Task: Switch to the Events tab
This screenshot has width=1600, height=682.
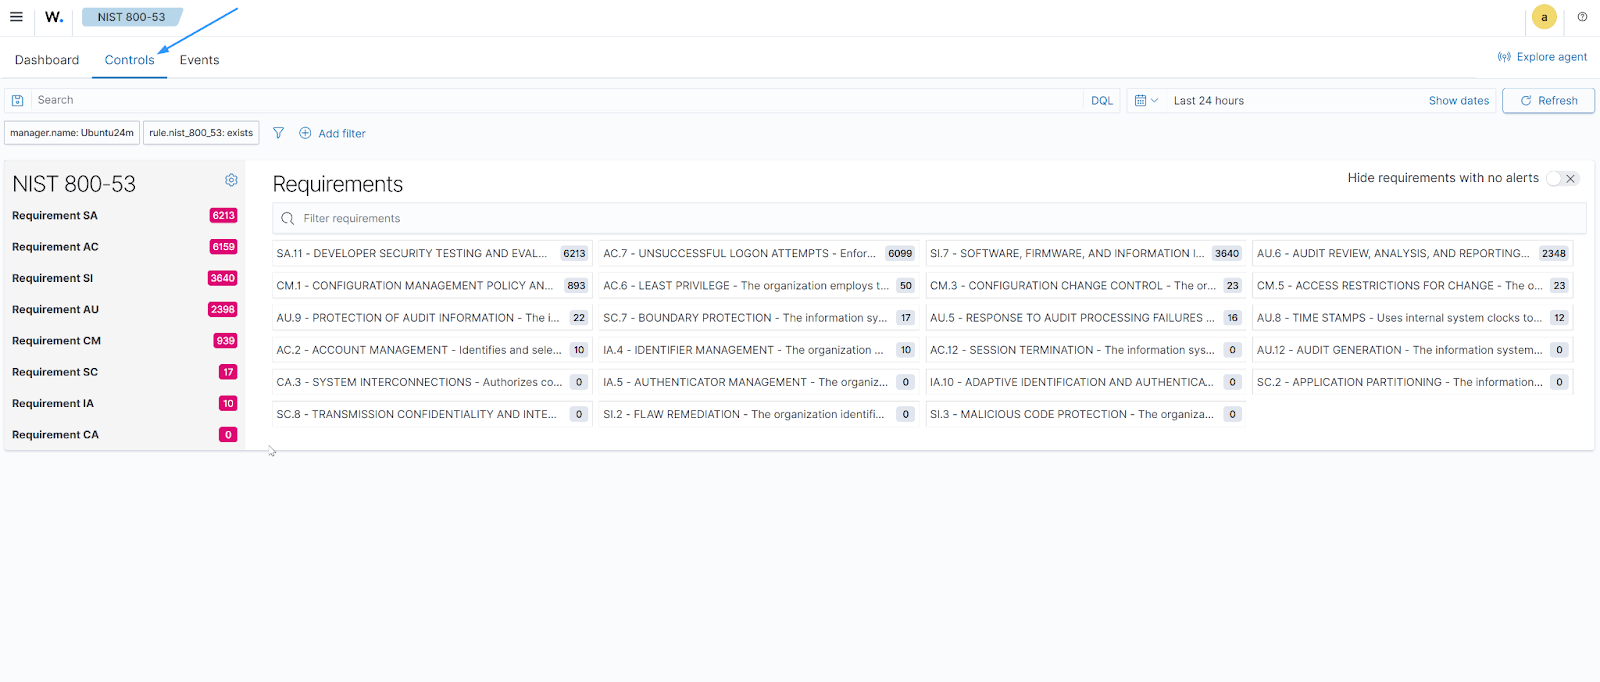Action: click(199, 60)
